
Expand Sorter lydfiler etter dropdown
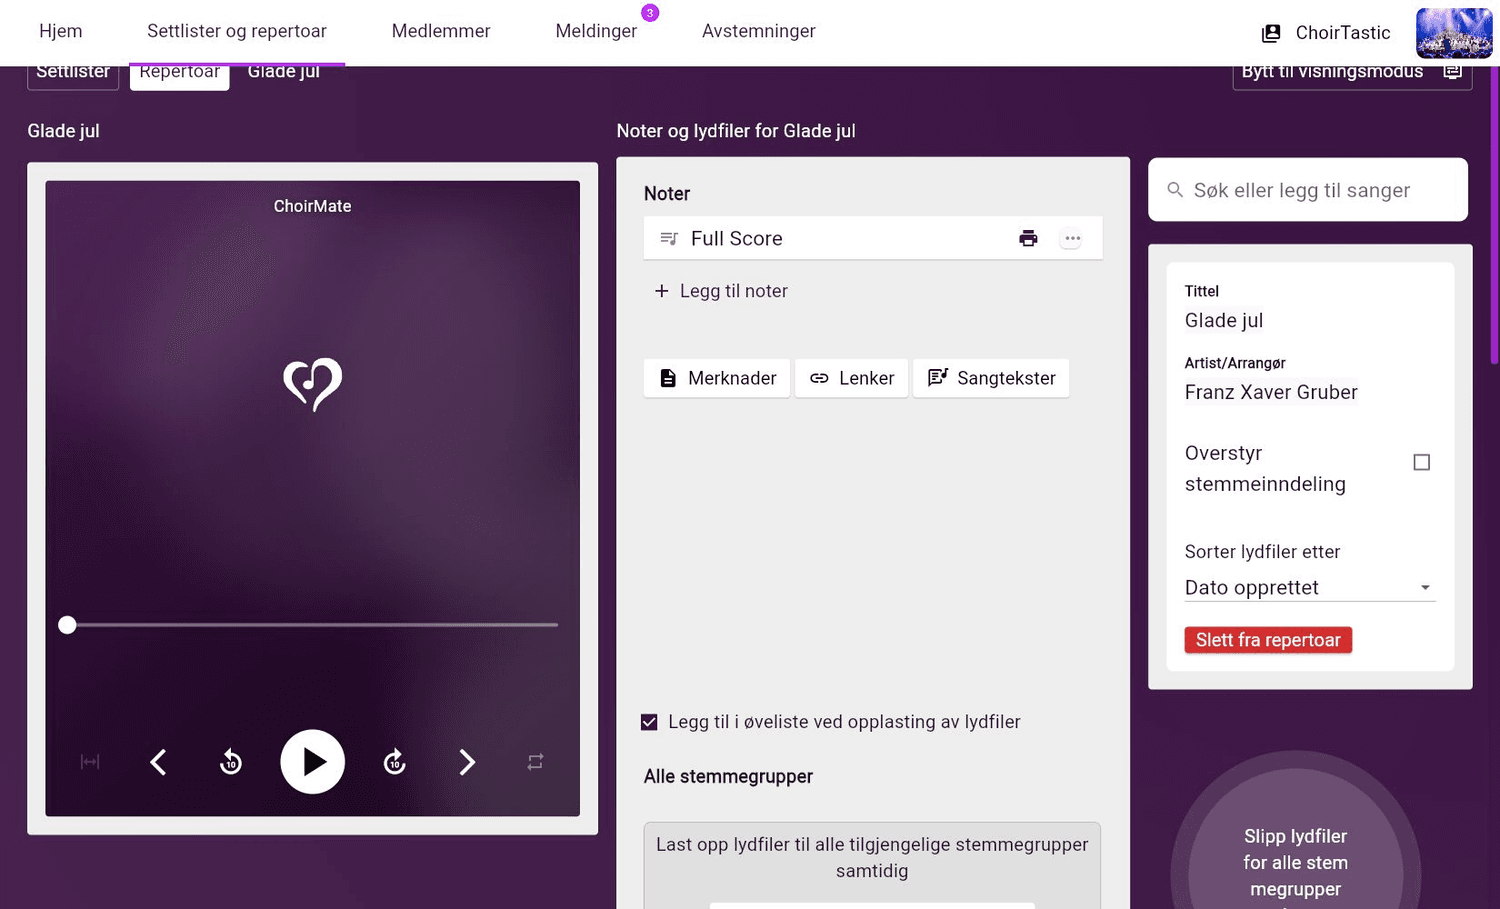[1309, 588]
